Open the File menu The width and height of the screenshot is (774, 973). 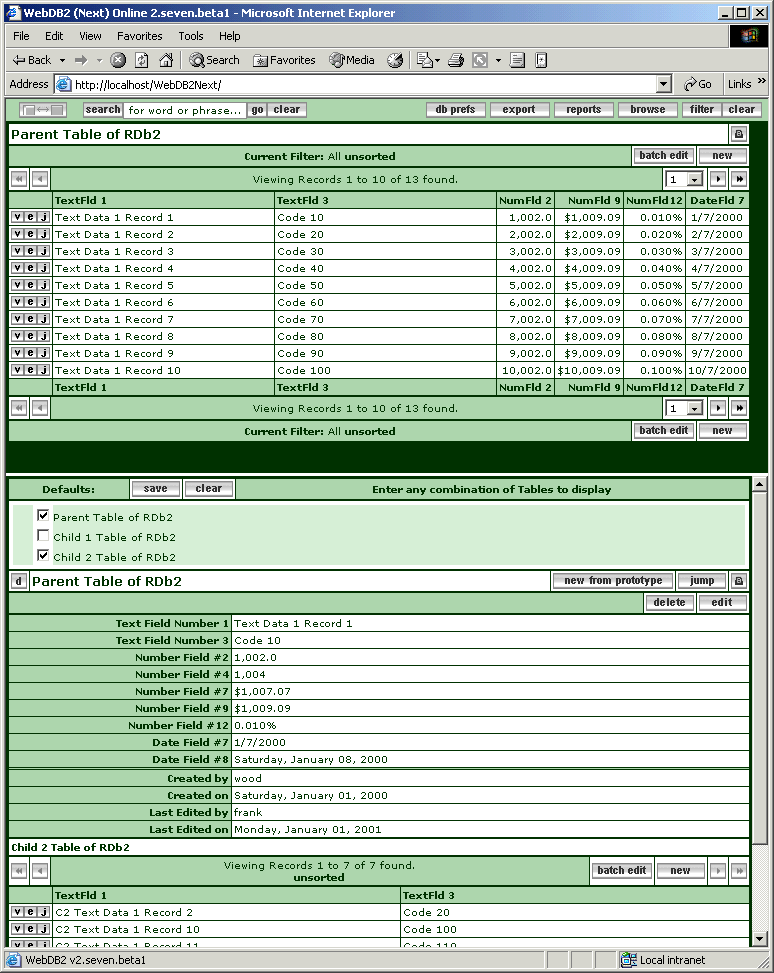tap(21, 36)
